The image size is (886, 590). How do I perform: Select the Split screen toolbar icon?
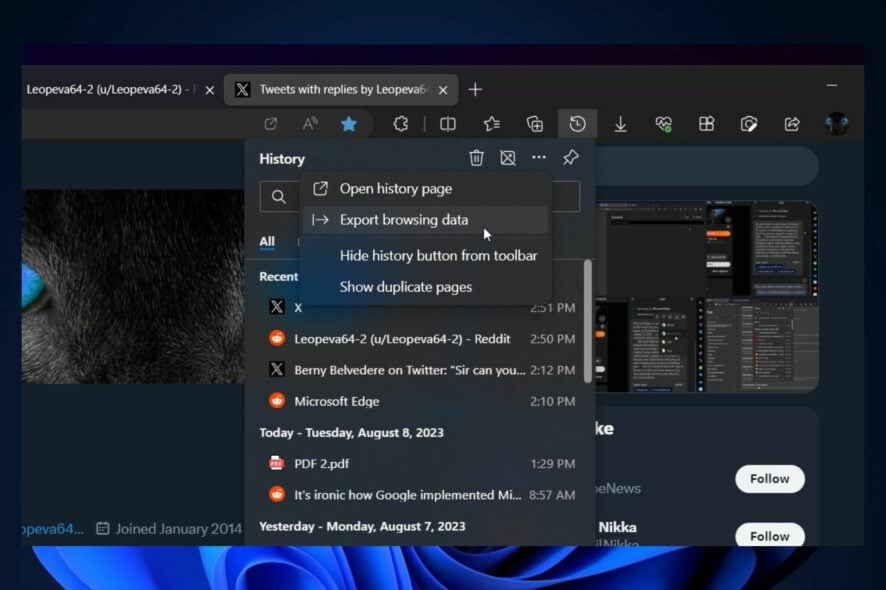448,123
